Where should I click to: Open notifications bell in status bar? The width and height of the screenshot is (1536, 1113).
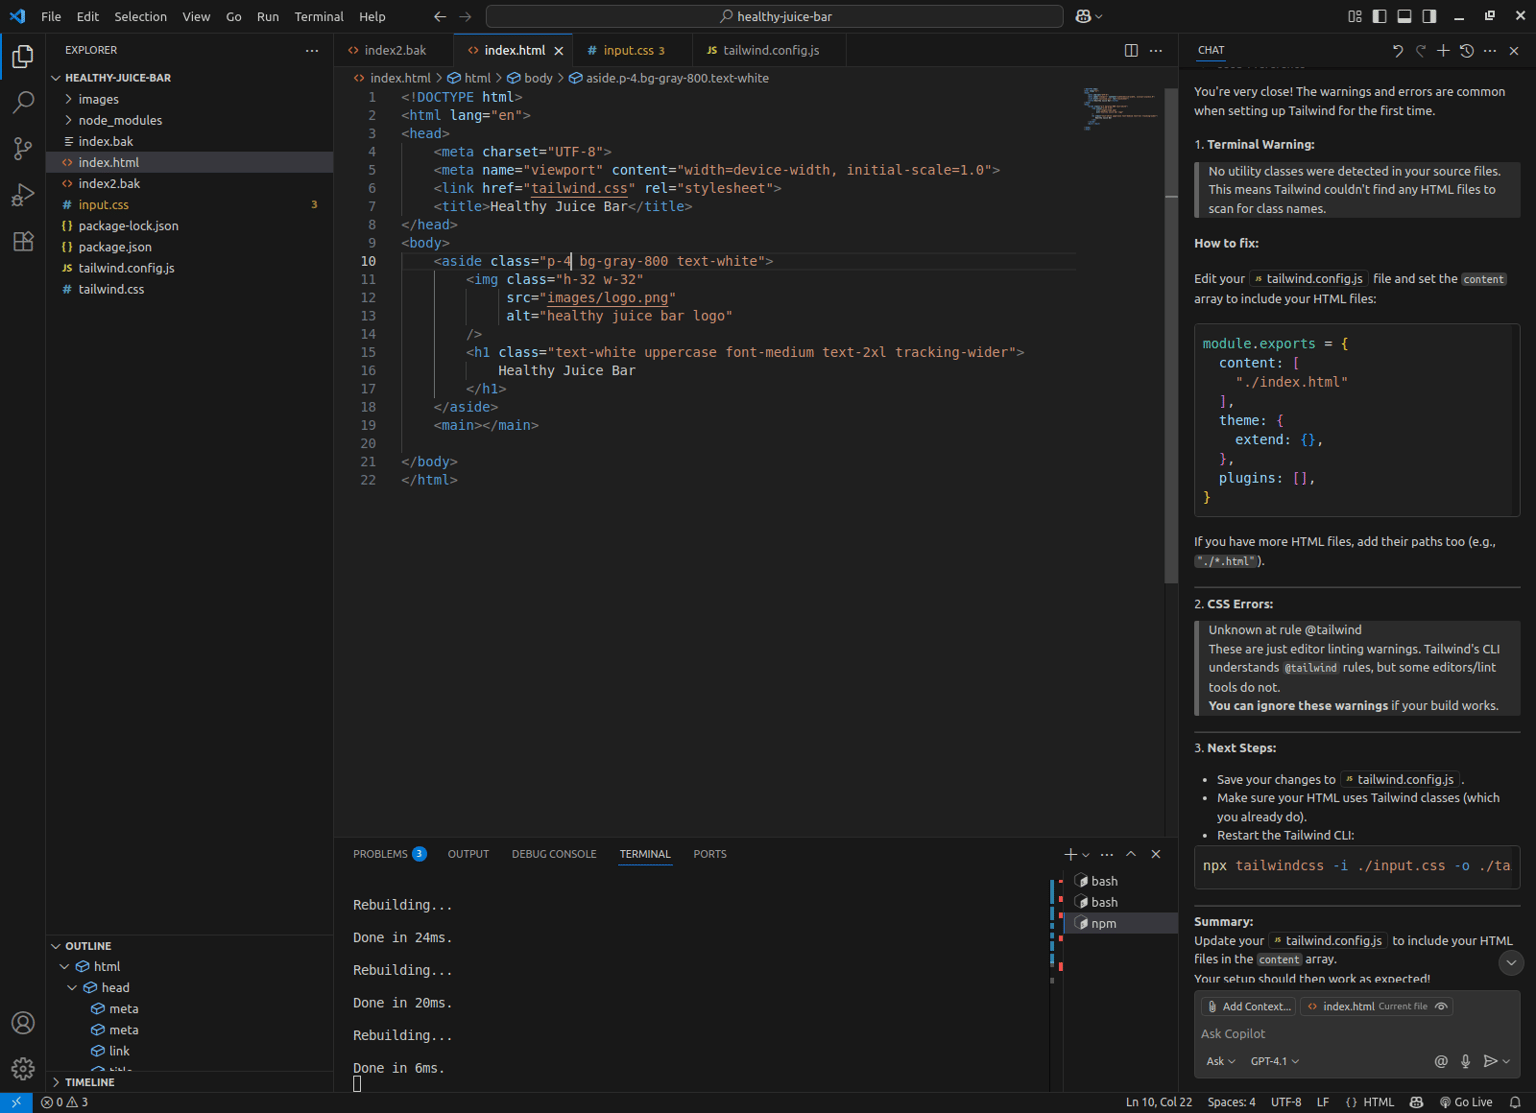click(1515, 1102)
